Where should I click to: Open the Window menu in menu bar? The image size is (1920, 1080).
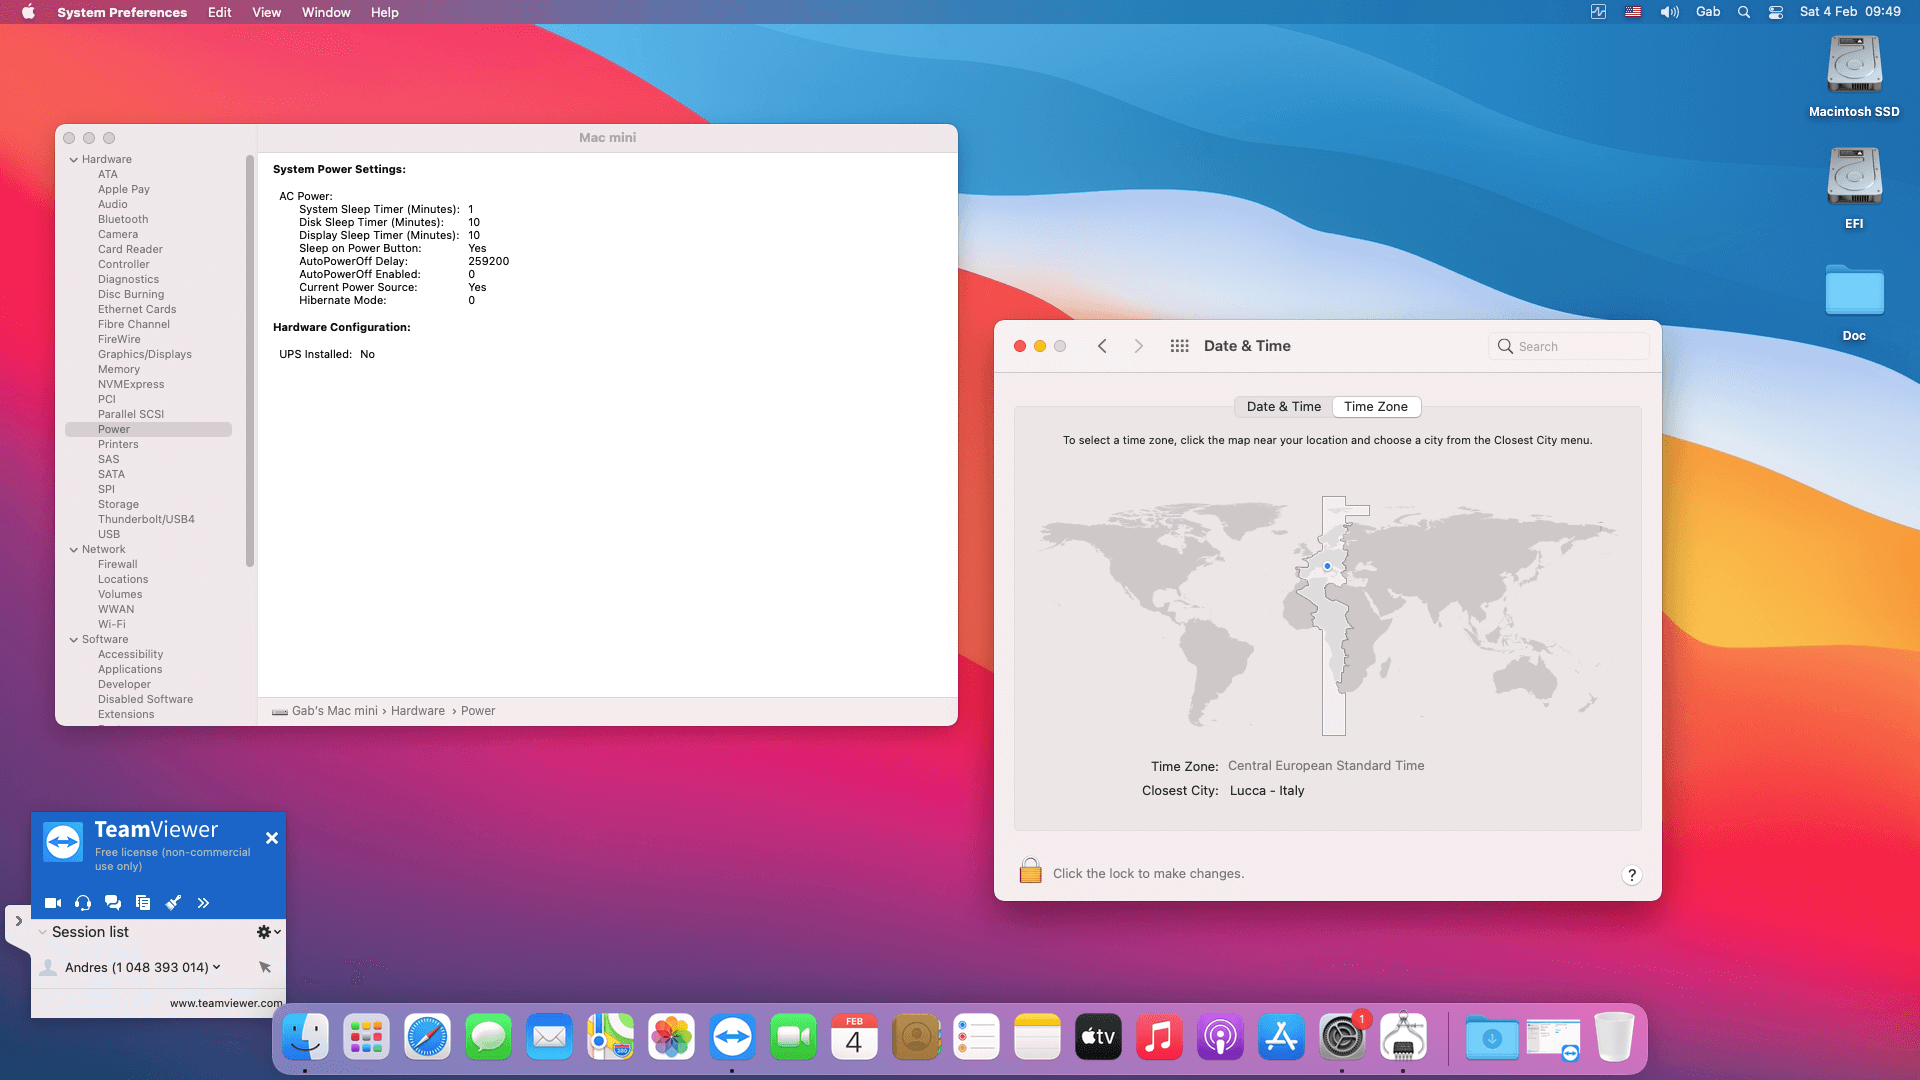point(326,12)
